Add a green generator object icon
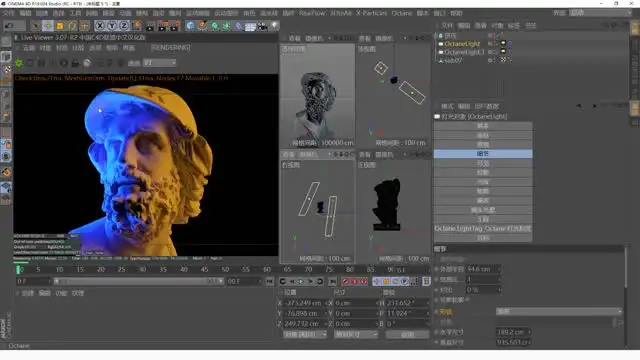 215,26
